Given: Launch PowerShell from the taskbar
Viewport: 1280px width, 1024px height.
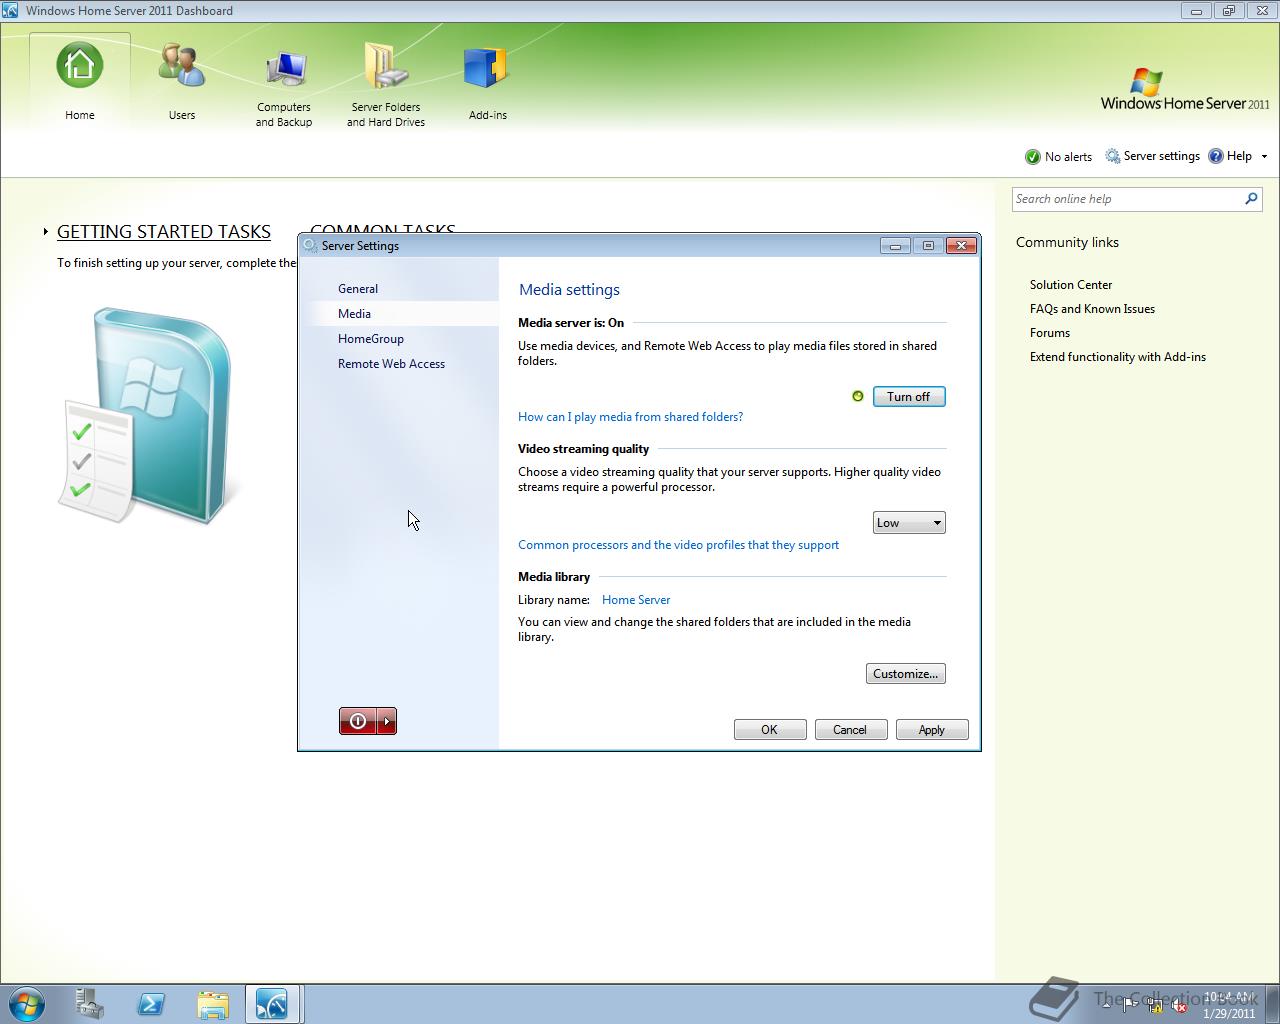Looking at the screenshot, I should pos(151,1004).
